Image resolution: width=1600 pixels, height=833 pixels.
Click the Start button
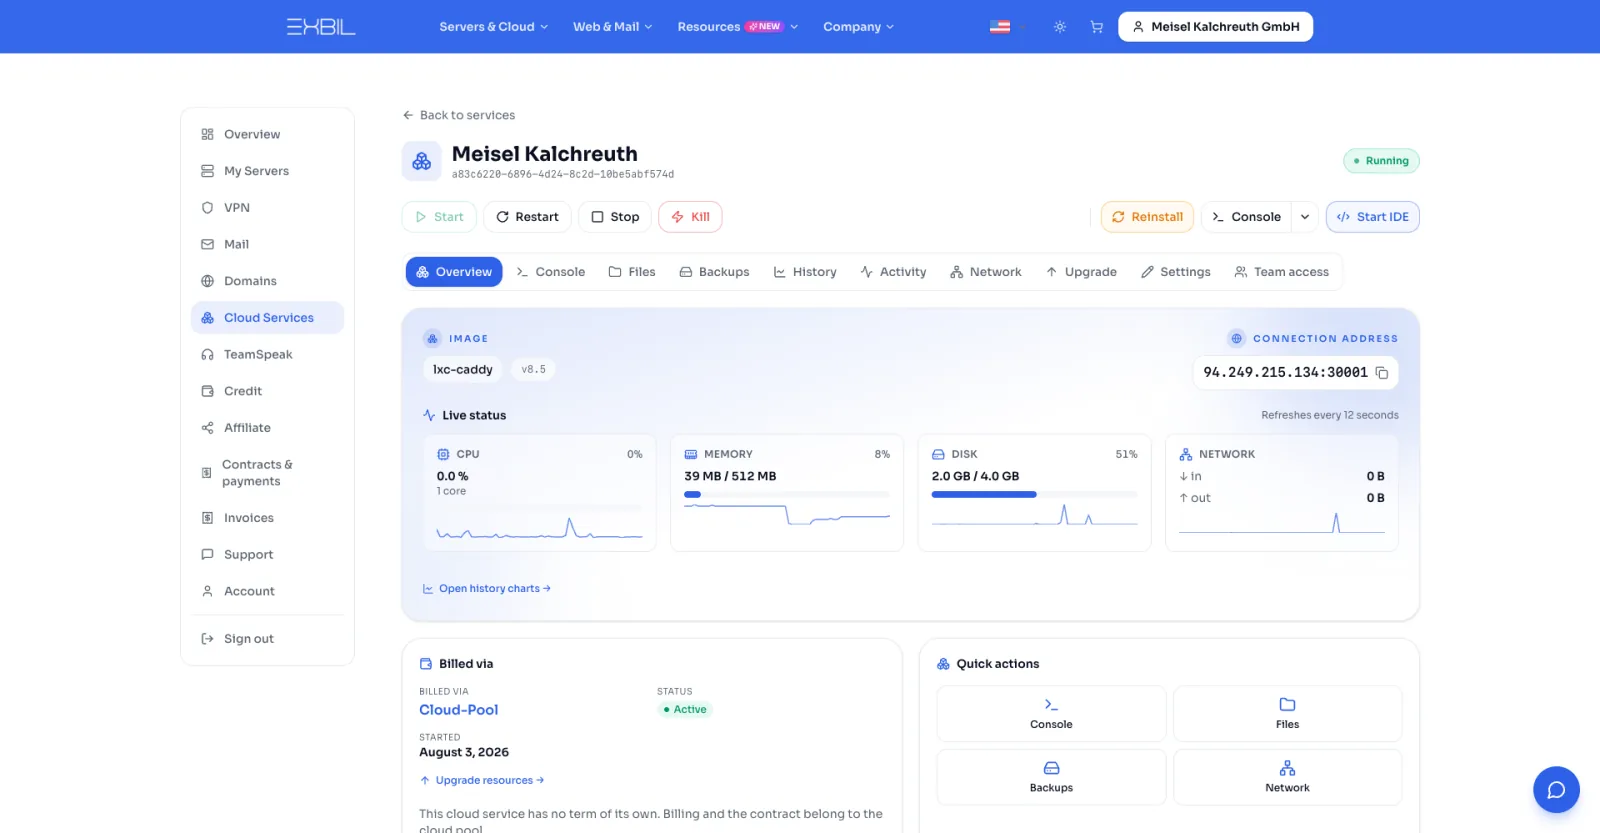pos(440,217)
